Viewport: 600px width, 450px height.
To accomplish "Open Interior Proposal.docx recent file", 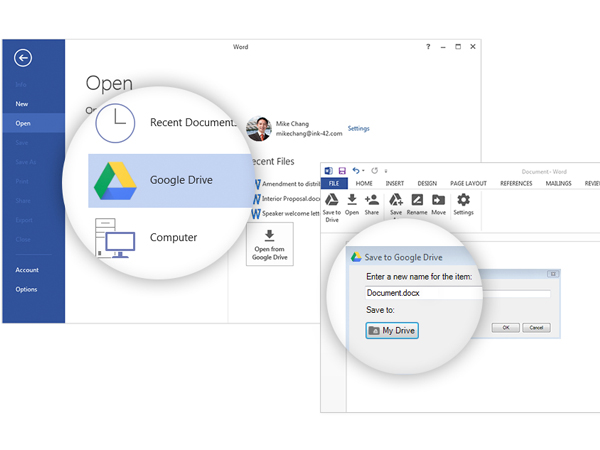I will pyautogui.click(x=287, y=199).
